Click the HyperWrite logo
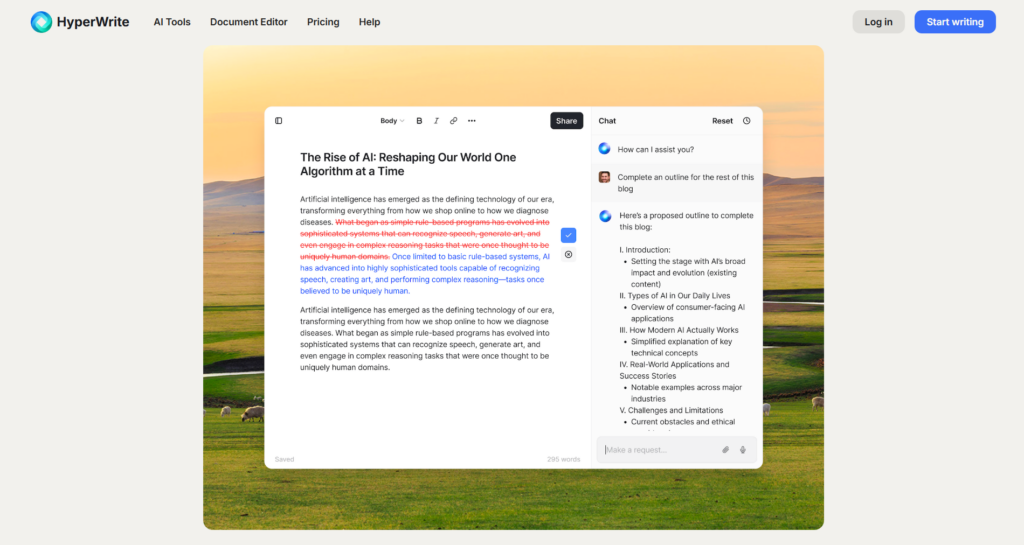The image size is (1024, 545). (x=80, y=22)
